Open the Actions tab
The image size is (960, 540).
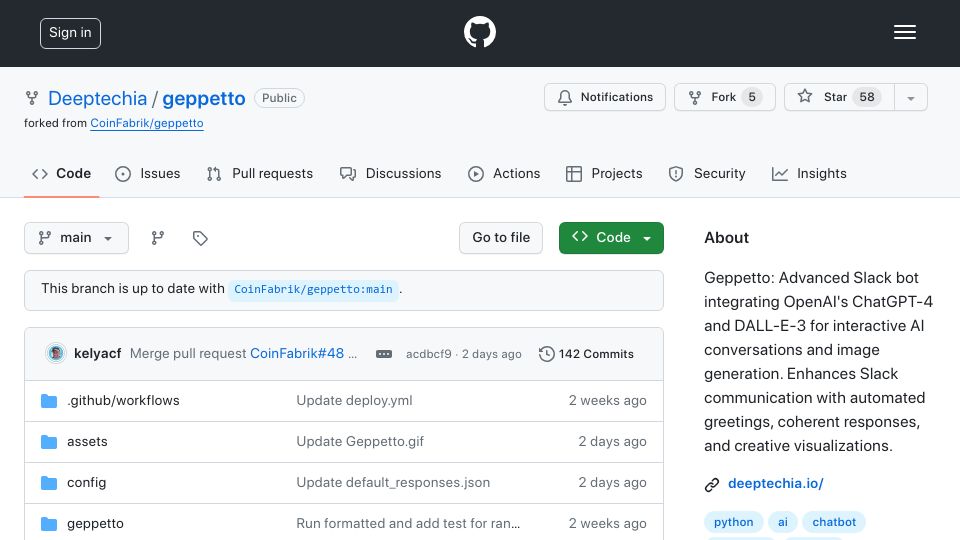[504, 174]
